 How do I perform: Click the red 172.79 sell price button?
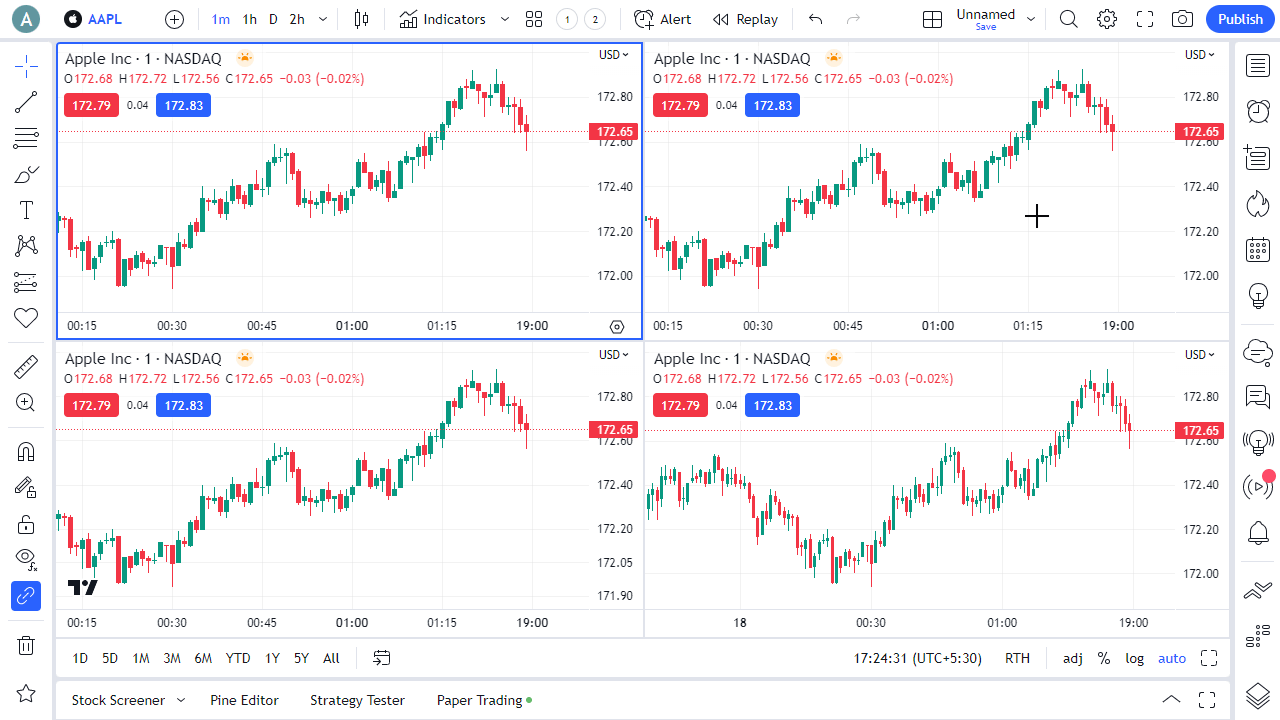click(x=91, y=105)
